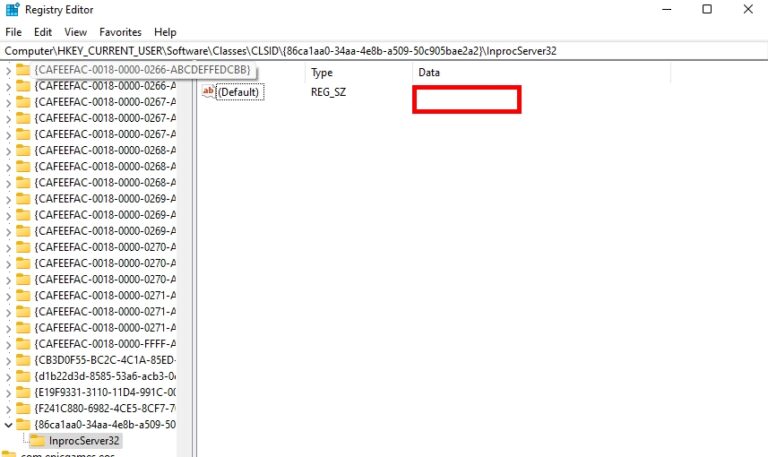The image size is (768, 457).
Task: Click the Data column header
Action: pyautogui.click(x=429, y=73)
